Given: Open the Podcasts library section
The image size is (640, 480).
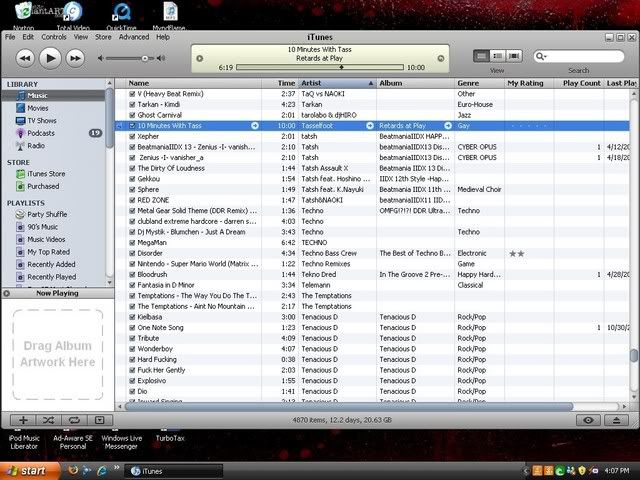Looking at the screenshot, I should 41,132.
